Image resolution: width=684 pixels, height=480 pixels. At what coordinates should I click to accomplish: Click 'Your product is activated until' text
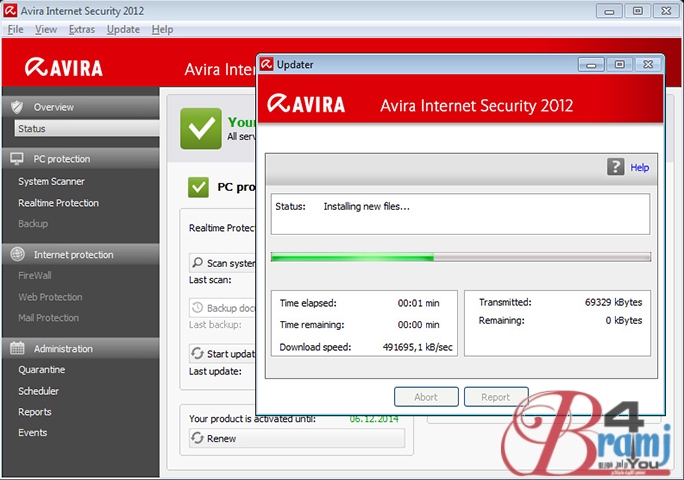[252, 418]
